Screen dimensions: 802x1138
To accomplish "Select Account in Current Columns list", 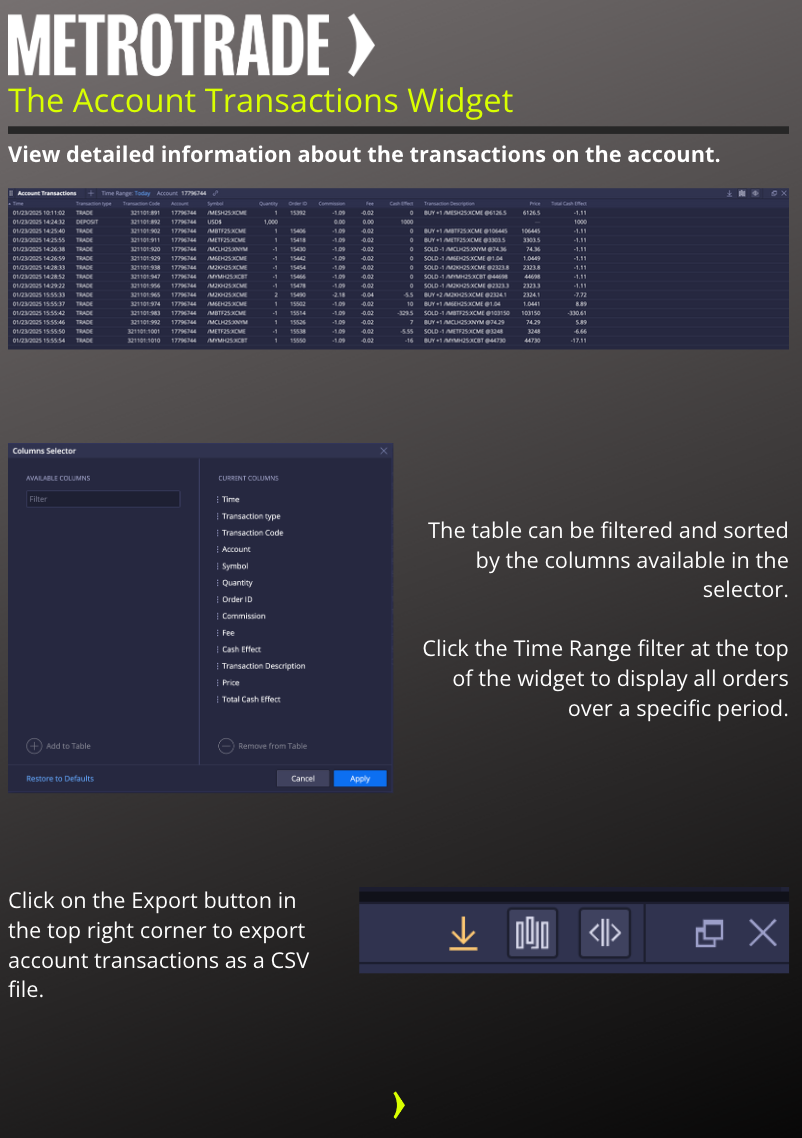I will tap(236, 549).
